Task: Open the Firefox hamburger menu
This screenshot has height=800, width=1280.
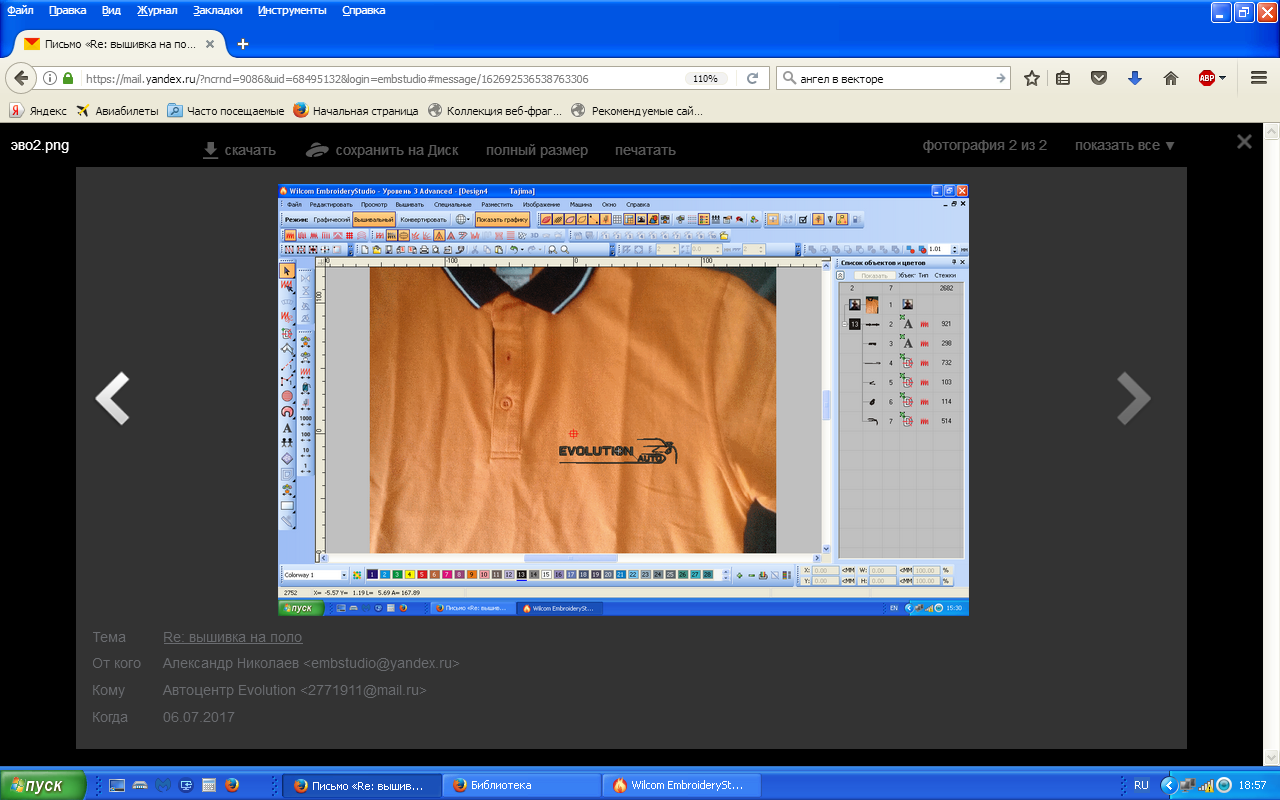Action: coord(1259,79)
